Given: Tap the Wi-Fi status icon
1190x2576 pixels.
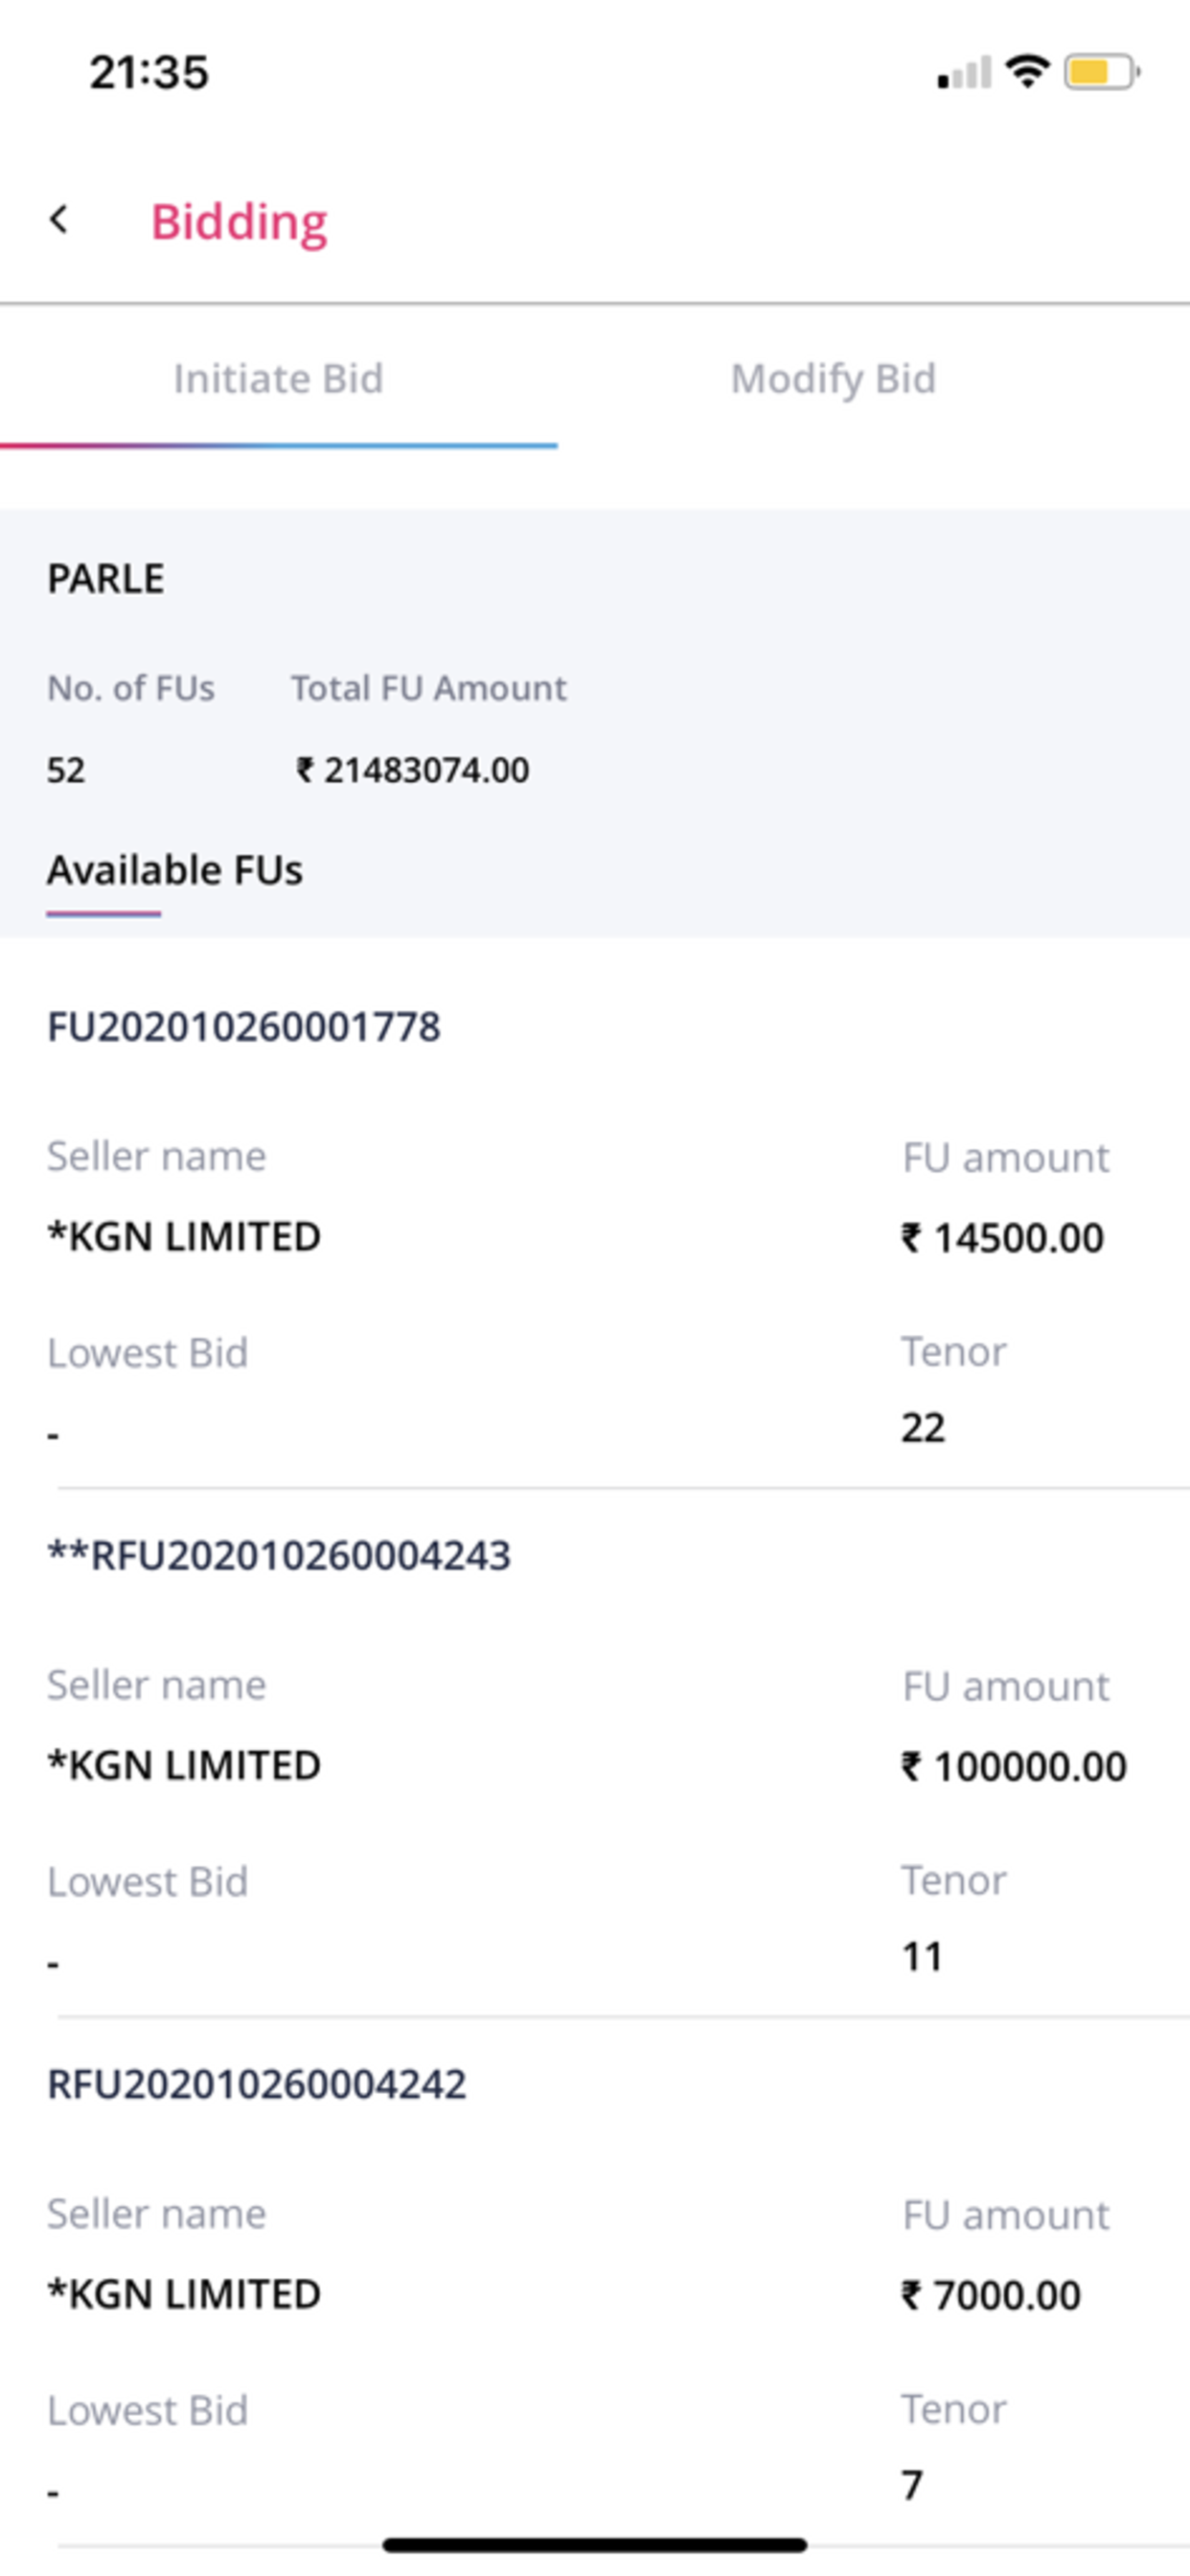Looking at the screenshot, I should pos(1027,72).
